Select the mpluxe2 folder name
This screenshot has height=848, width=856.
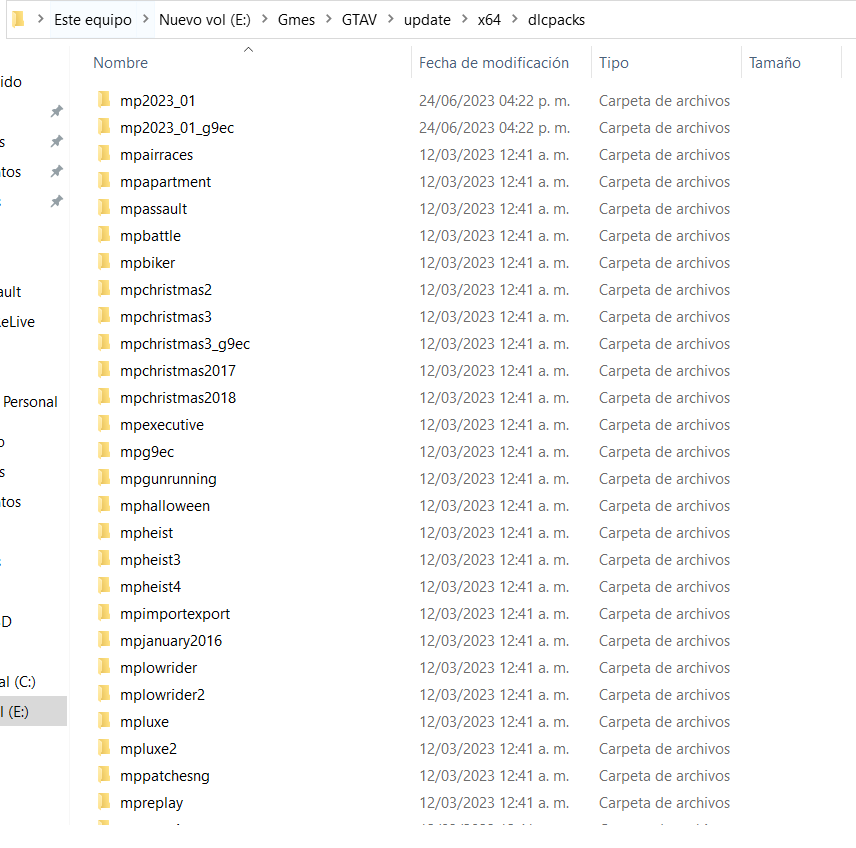click(x=148, y=749)
